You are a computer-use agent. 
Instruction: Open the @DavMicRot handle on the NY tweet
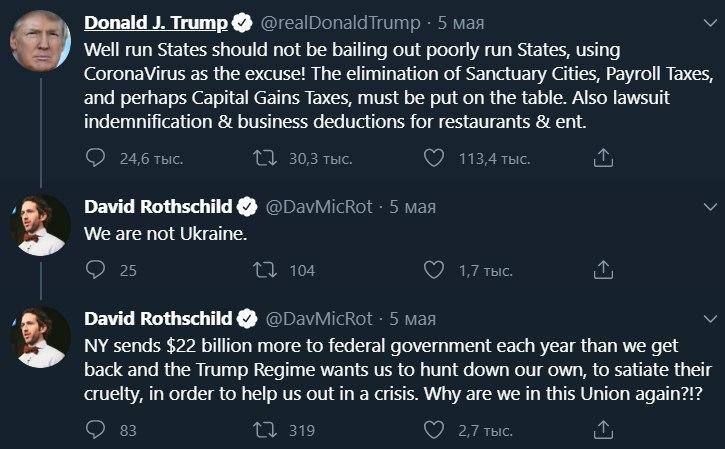click(318, 319)
